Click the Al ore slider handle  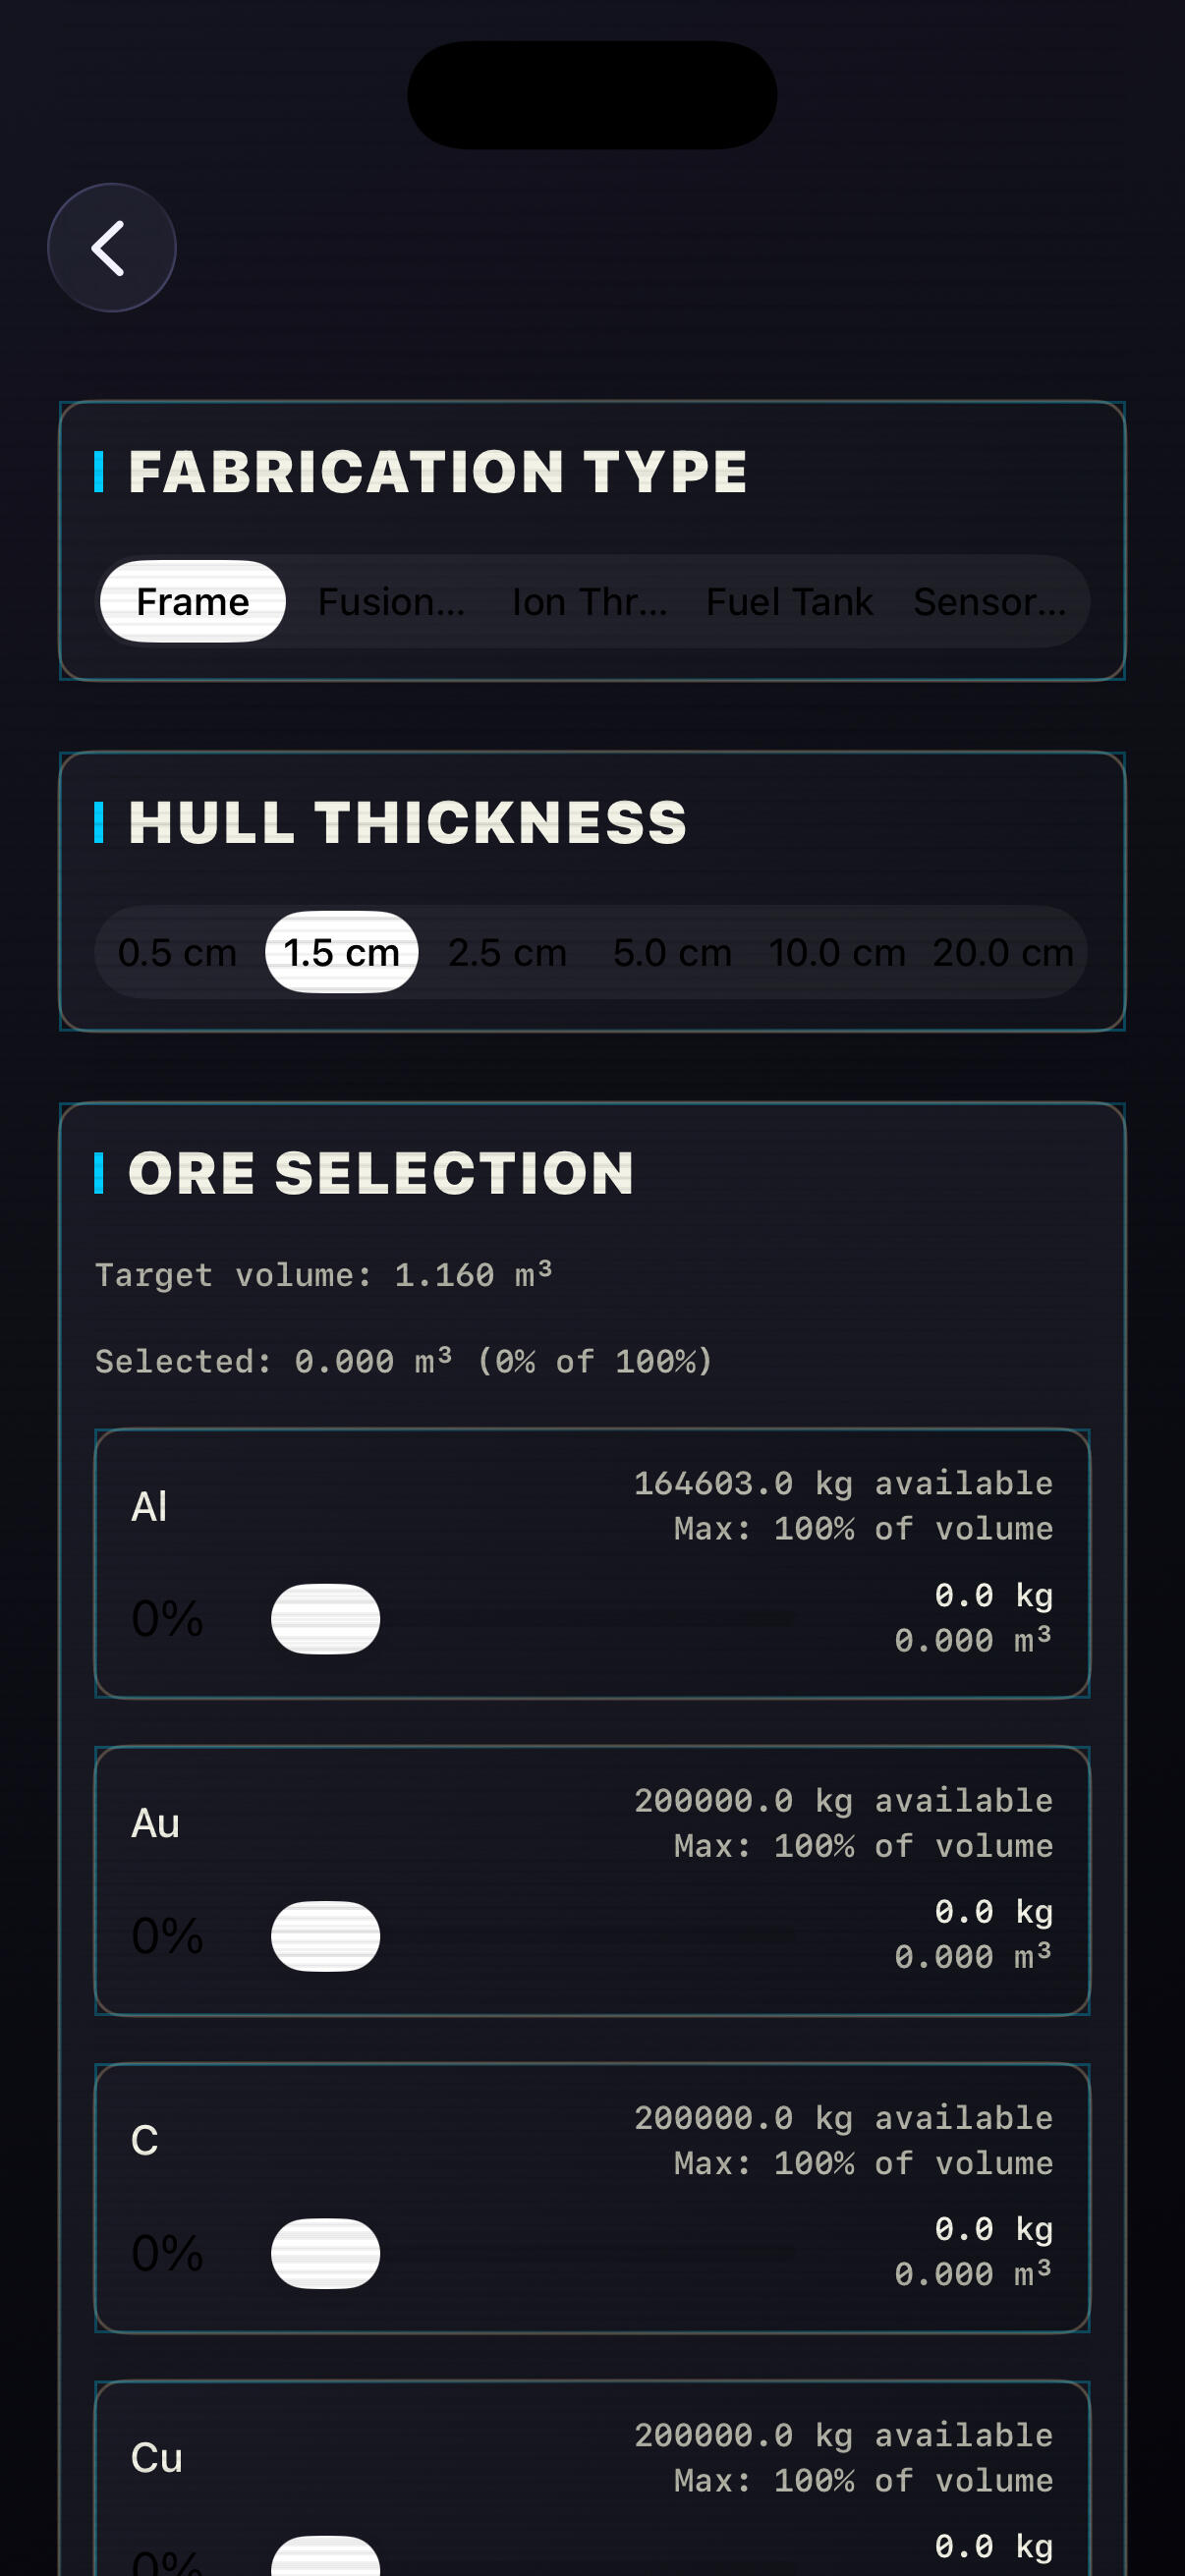[x=326, y=1619]
